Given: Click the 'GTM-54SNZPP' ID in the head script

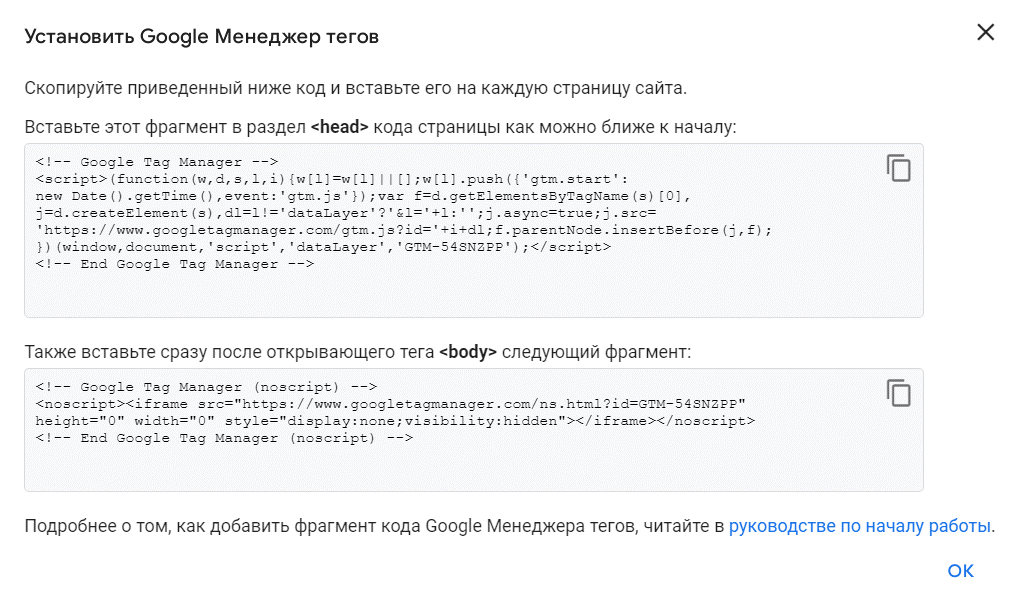Looking at the screenshot, I should (461, 247).
